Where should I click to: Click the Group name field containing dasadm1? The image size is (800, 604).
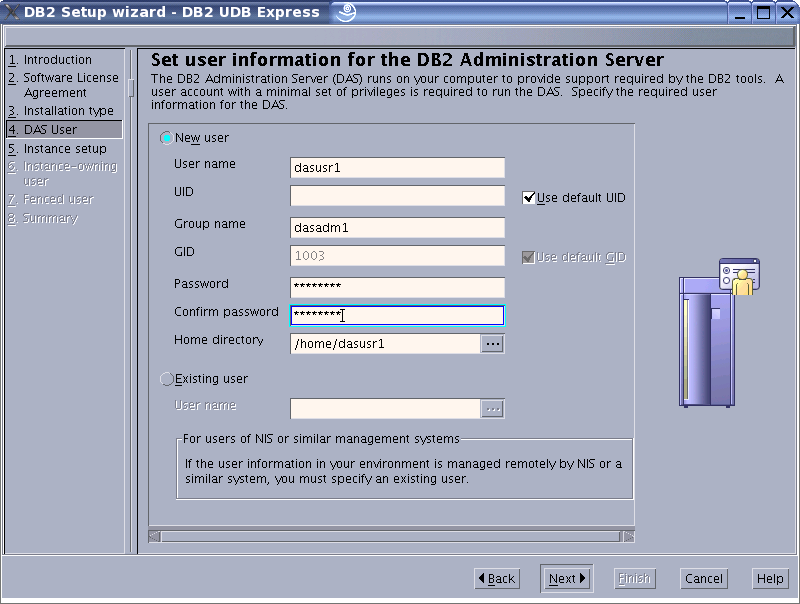tap(397, 228)
